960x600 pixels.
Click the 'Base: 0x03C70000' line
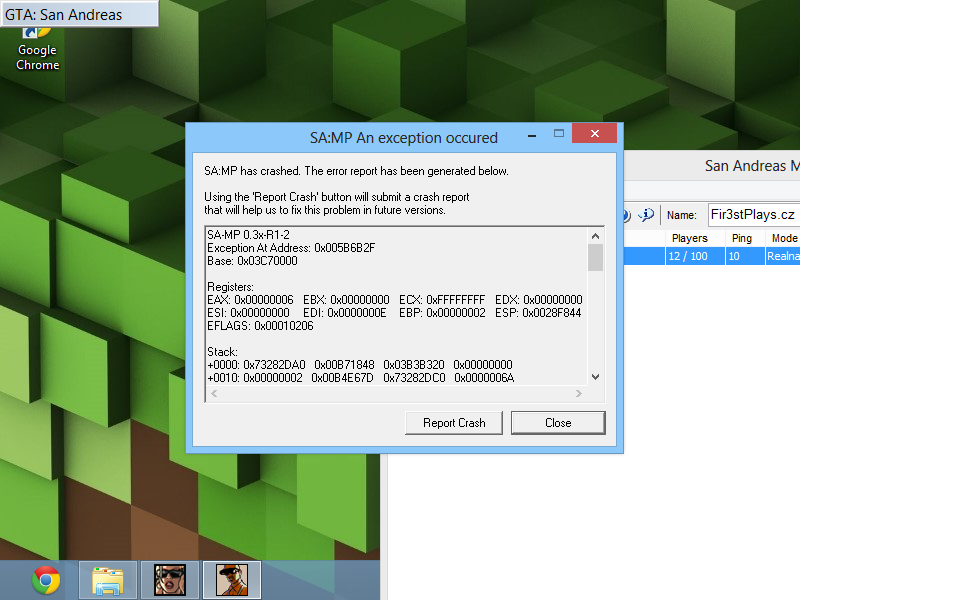[x=252, y=261]
